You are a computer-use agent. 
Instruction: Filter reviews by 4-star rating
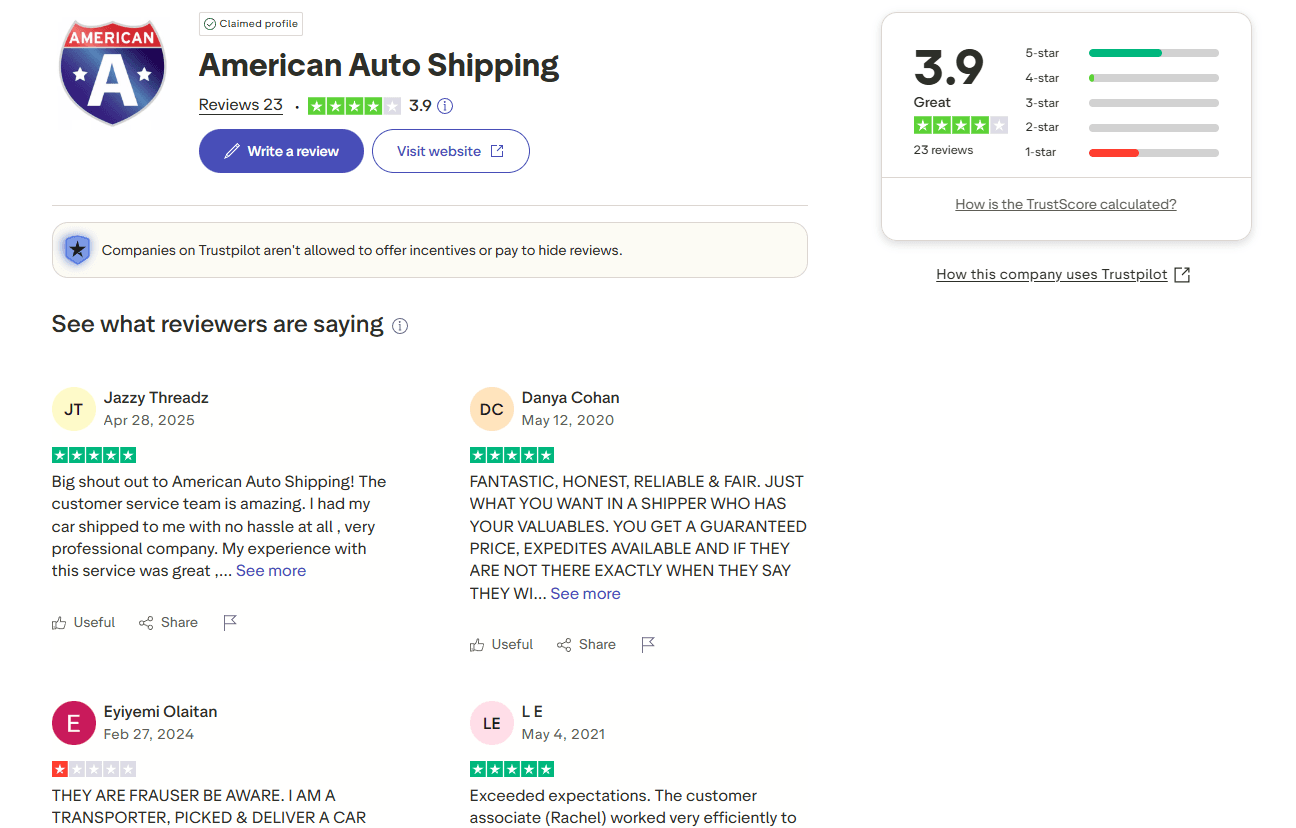click(1121, 78)
